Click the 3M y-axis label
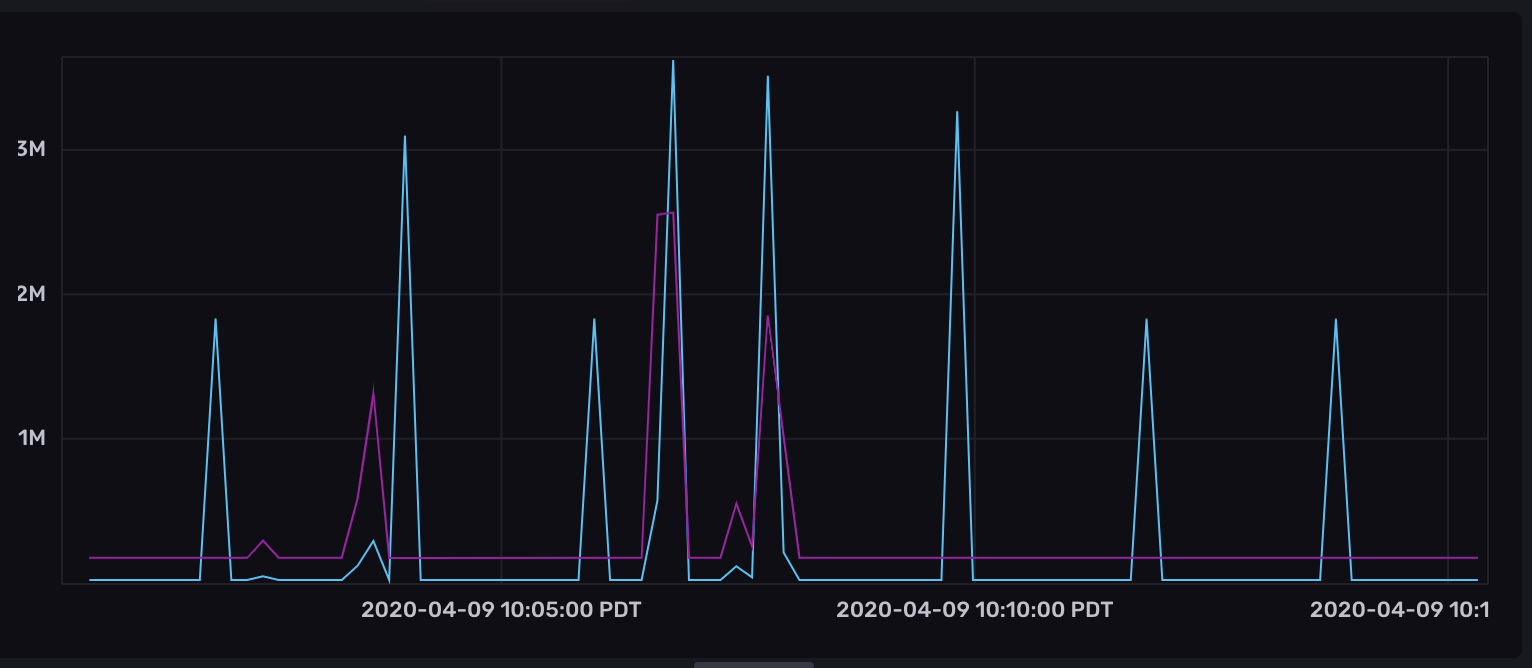 (30, 150)
